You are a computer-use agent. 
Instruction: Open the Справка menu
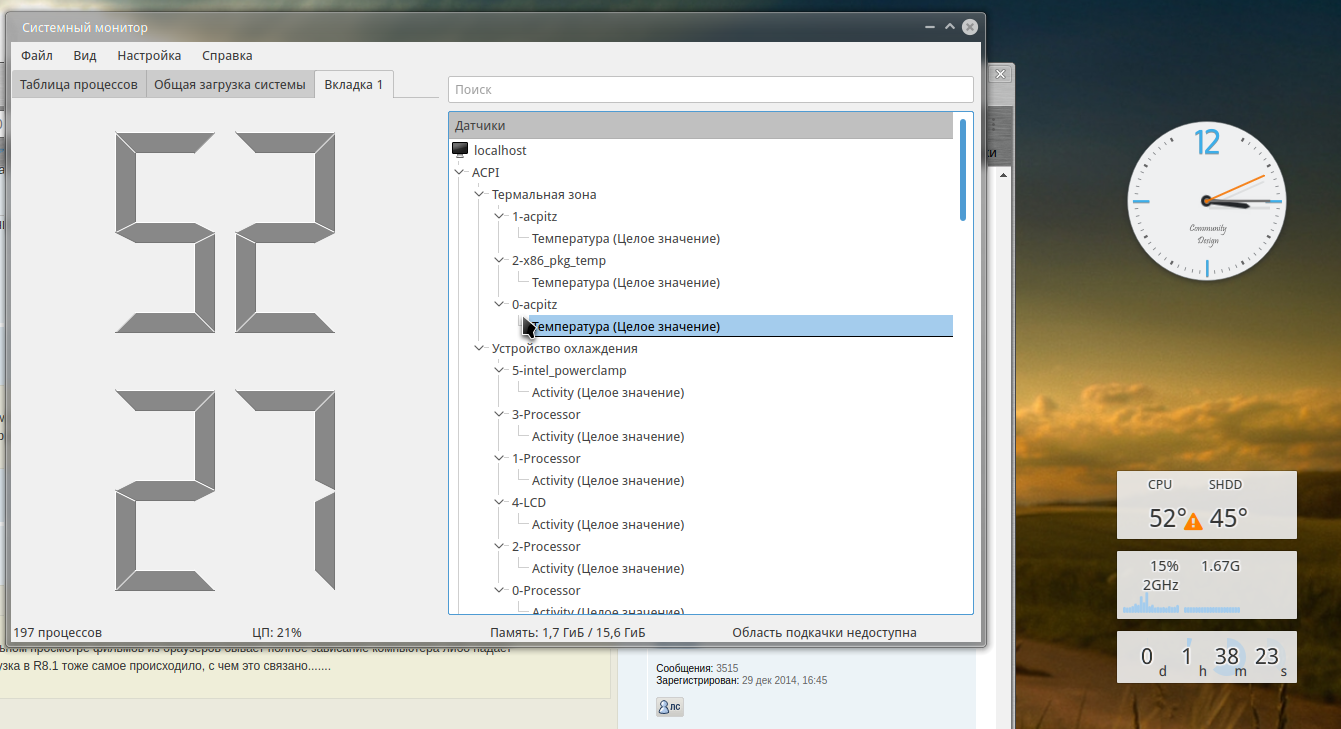click(x=227, y=56)
